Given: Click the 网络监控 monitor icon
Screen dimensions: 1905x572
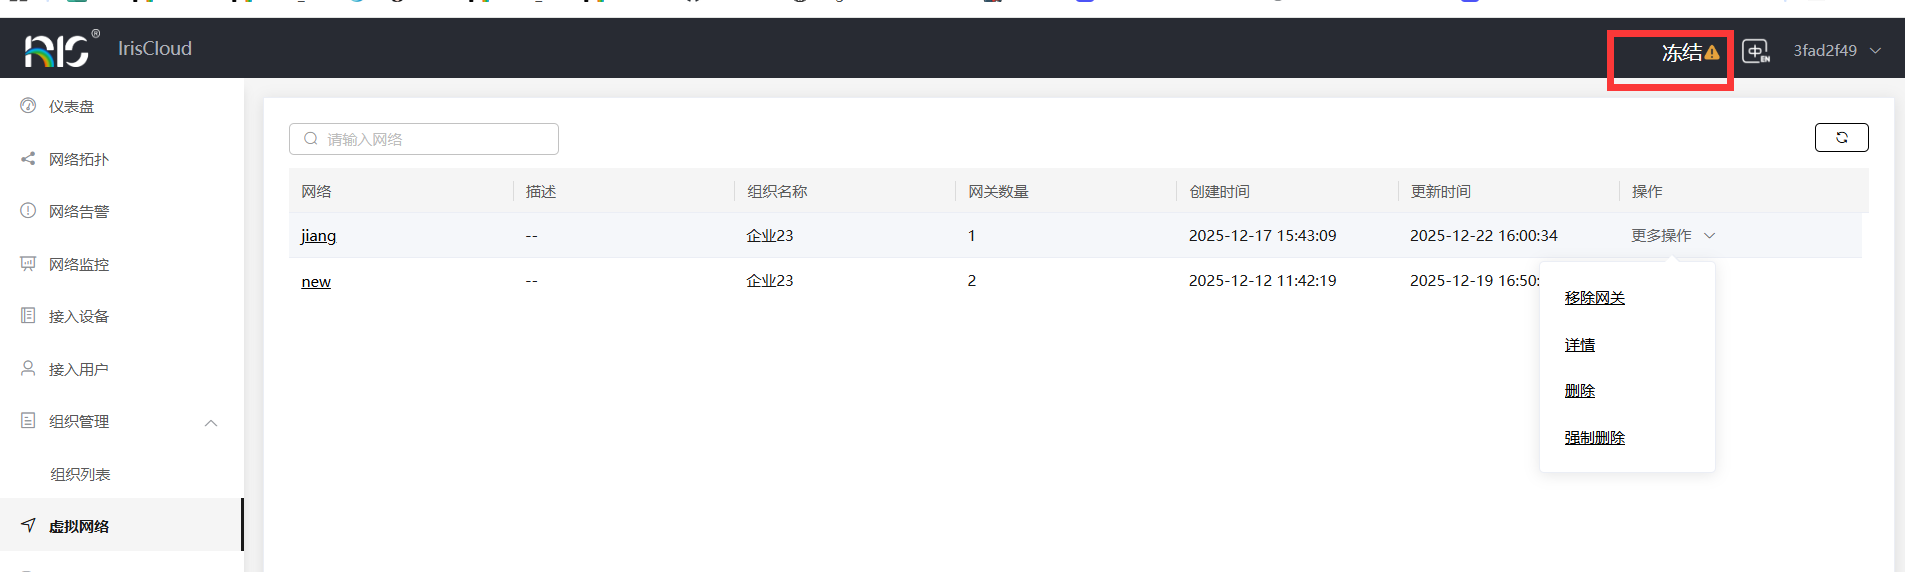Looking at the screenshot, I should (x=28, y=263).
